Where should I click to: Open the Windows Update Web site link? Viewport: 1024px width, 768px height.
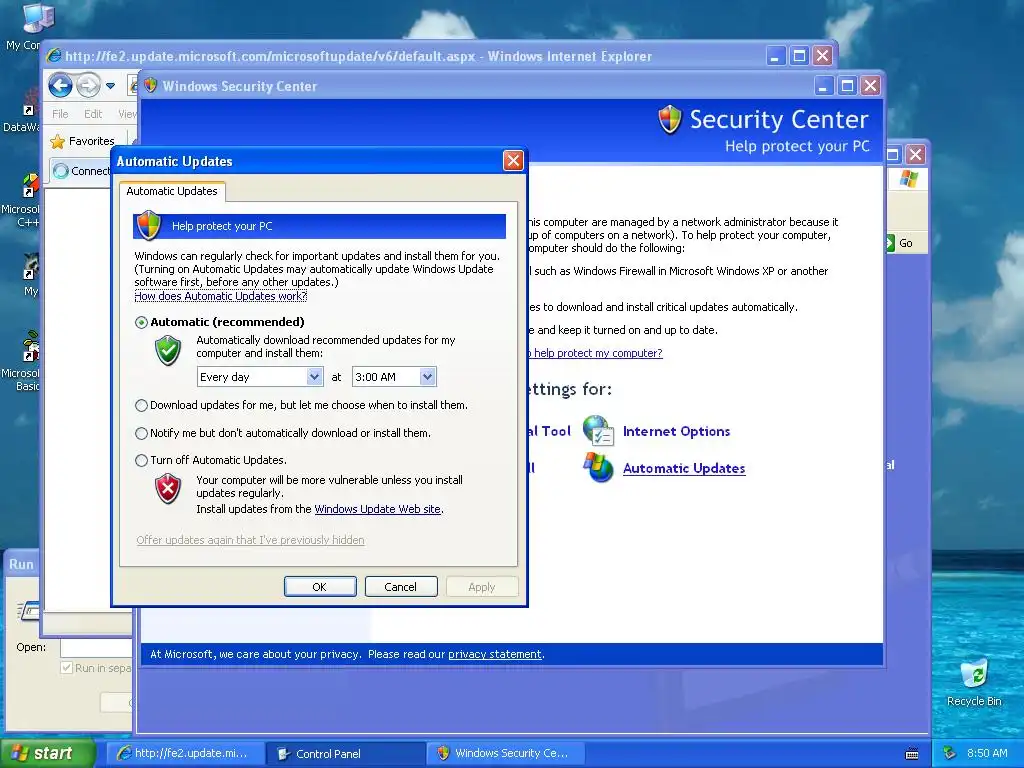377,509
